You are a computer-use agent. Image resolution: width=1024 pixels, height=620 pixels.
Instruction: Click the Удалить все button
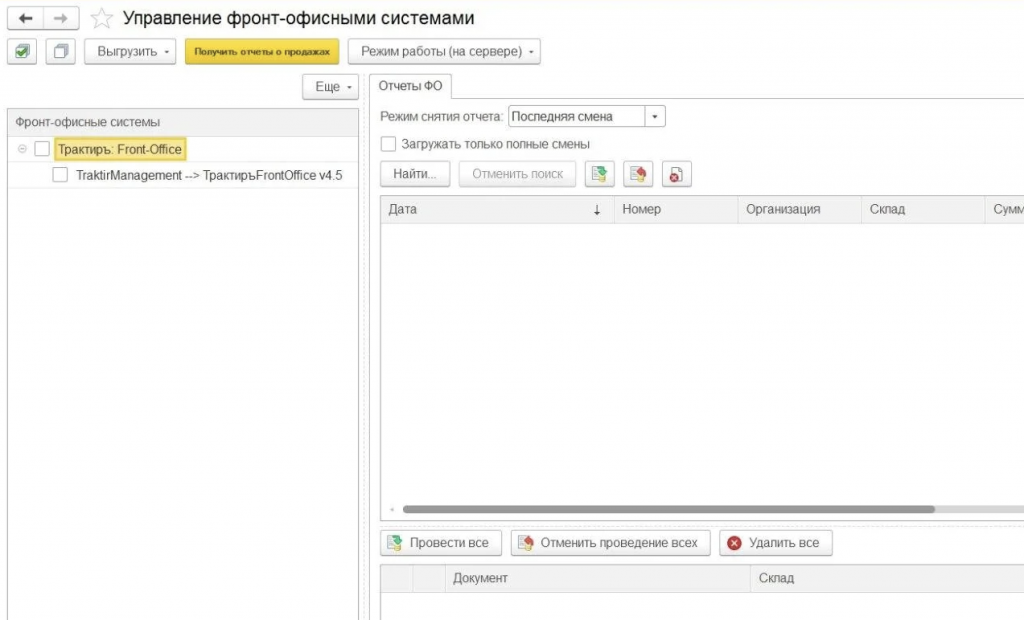tap(776, 543)
